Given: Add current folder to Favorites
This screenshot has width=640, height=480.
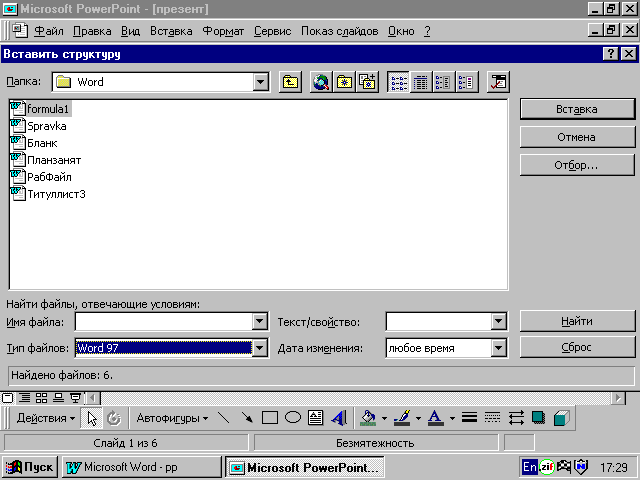Looking at the screenshot, I should click(367, 82).
